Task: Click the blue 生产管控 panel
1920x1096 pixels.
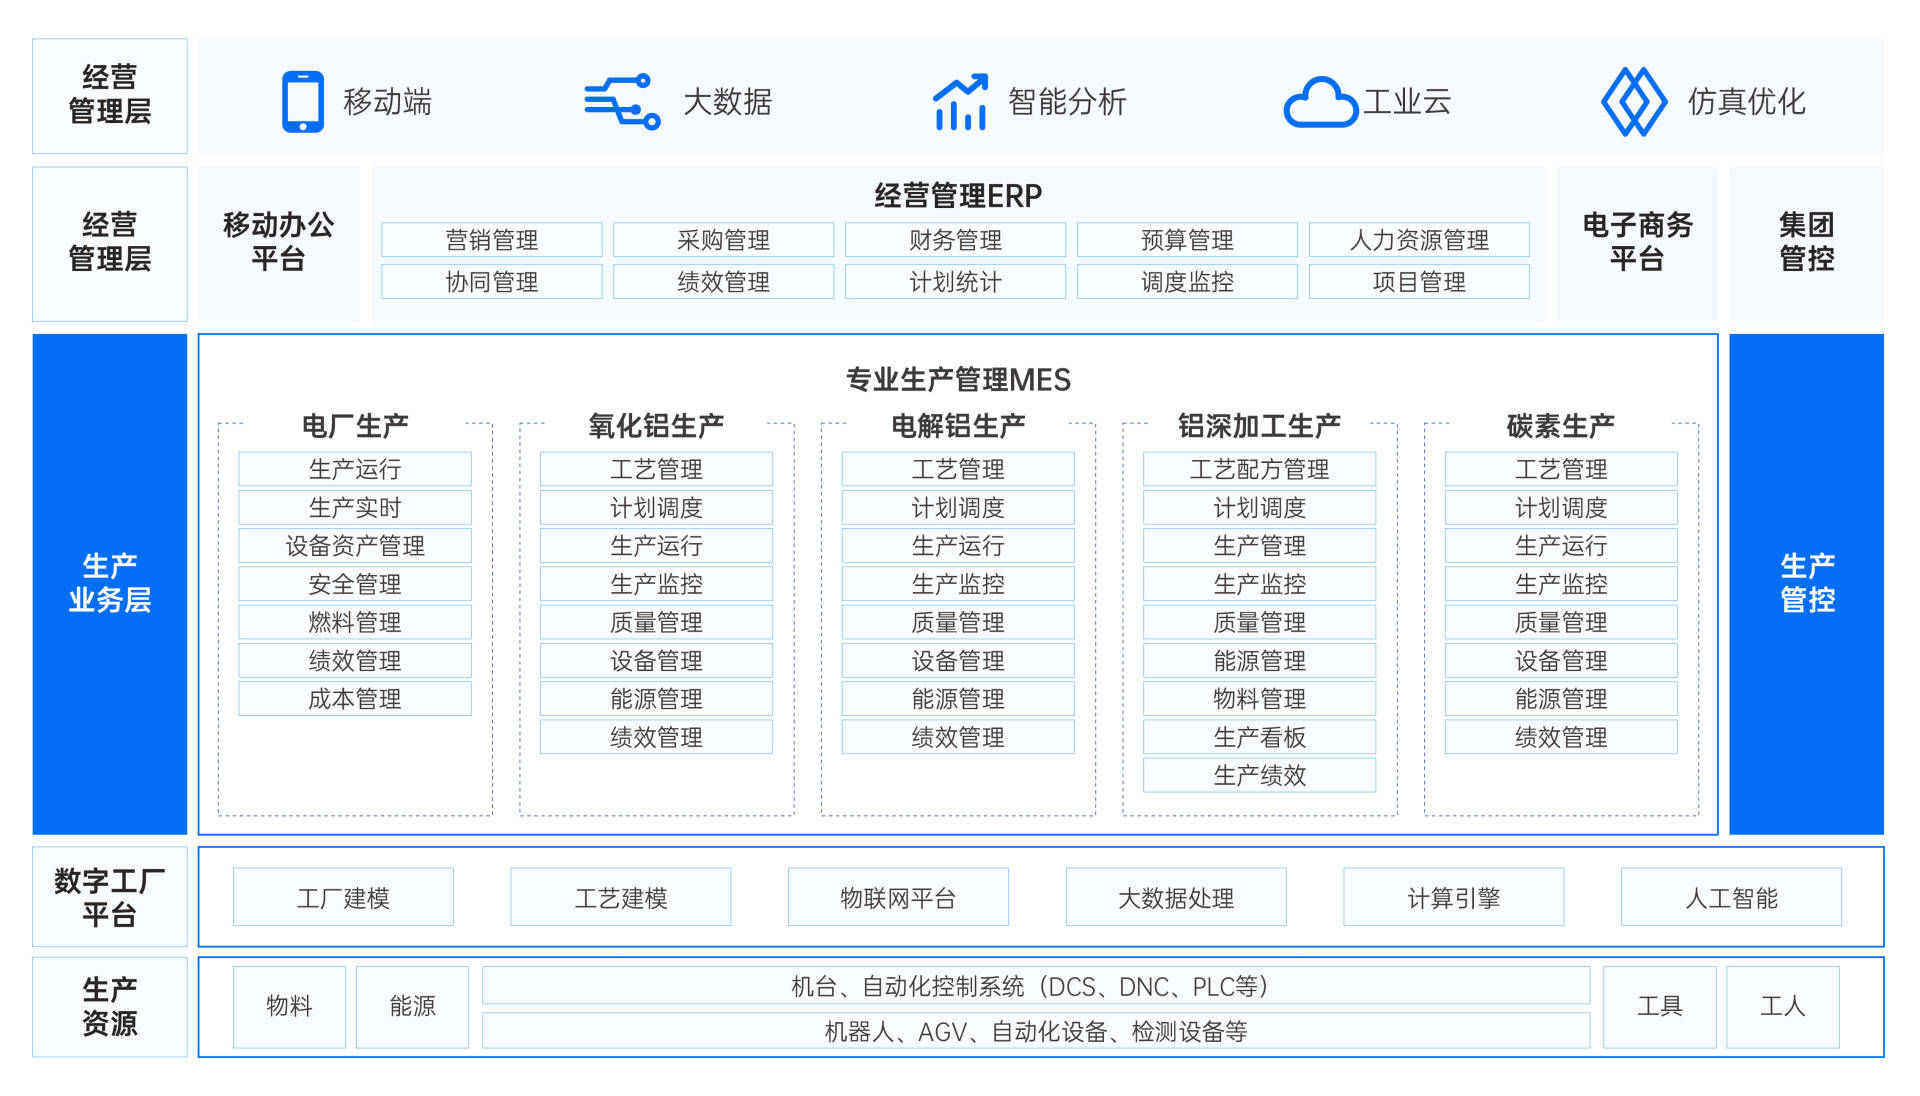Action: [x=1806, y=583]
